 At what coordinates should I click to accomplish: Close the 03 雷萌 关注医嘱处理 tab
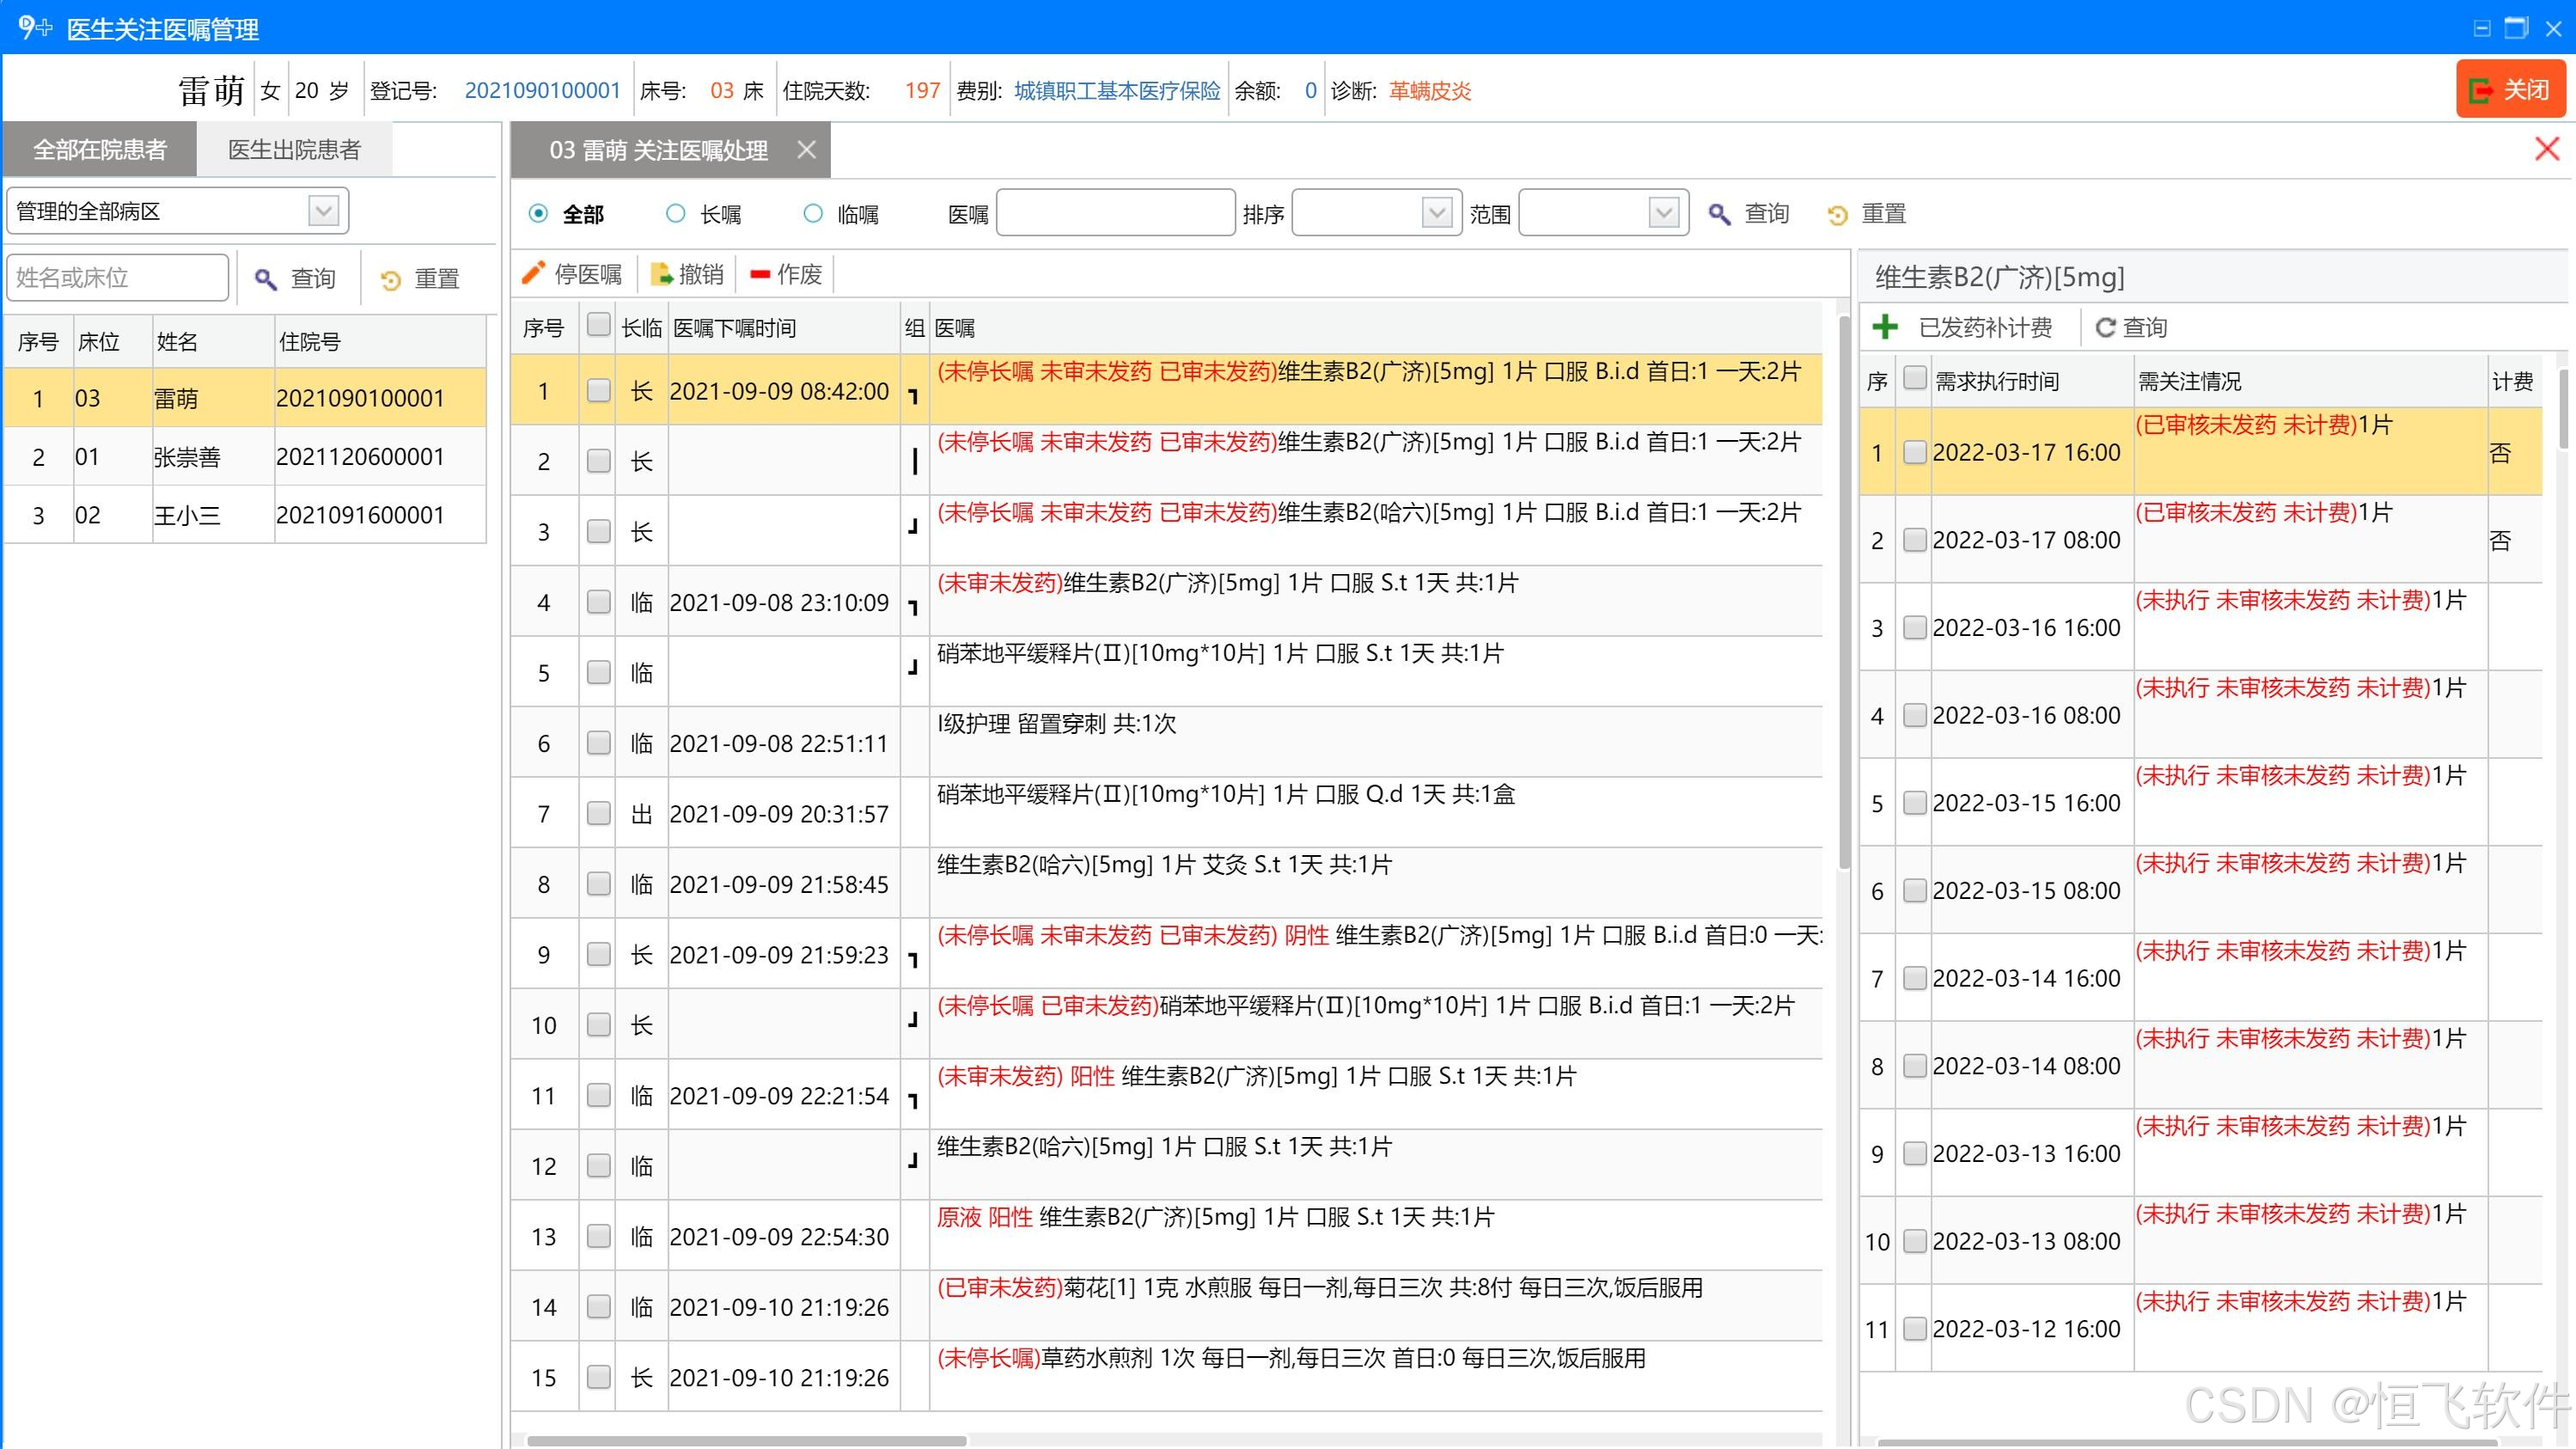click(806, 150)
